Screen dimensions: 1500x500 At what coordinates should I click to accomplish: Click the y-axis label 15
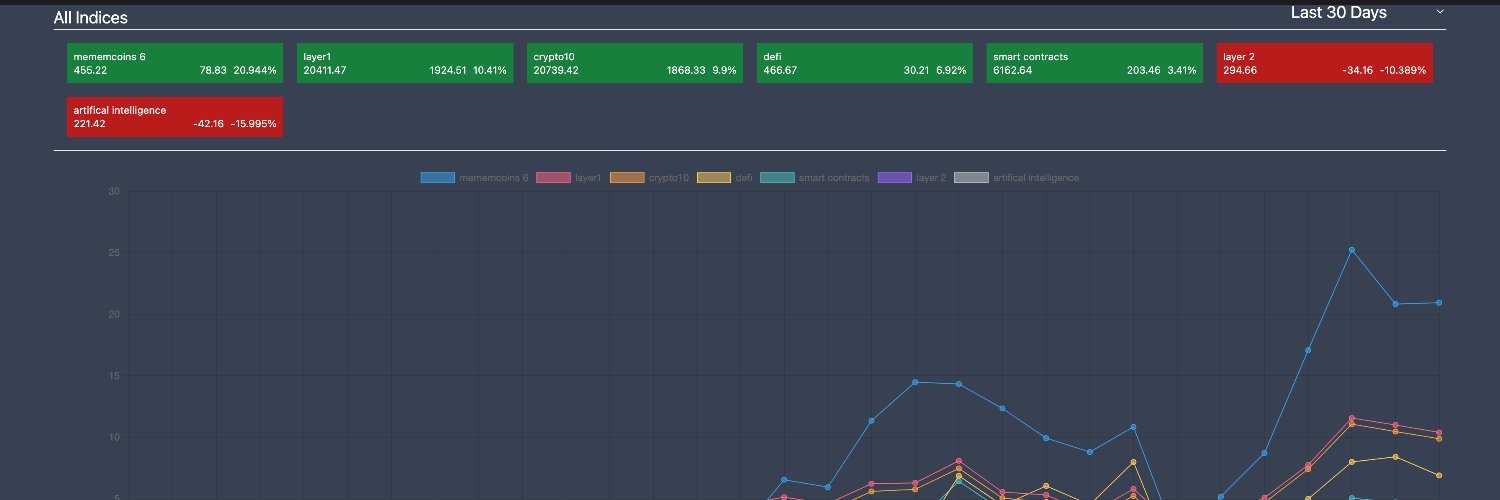114,376
